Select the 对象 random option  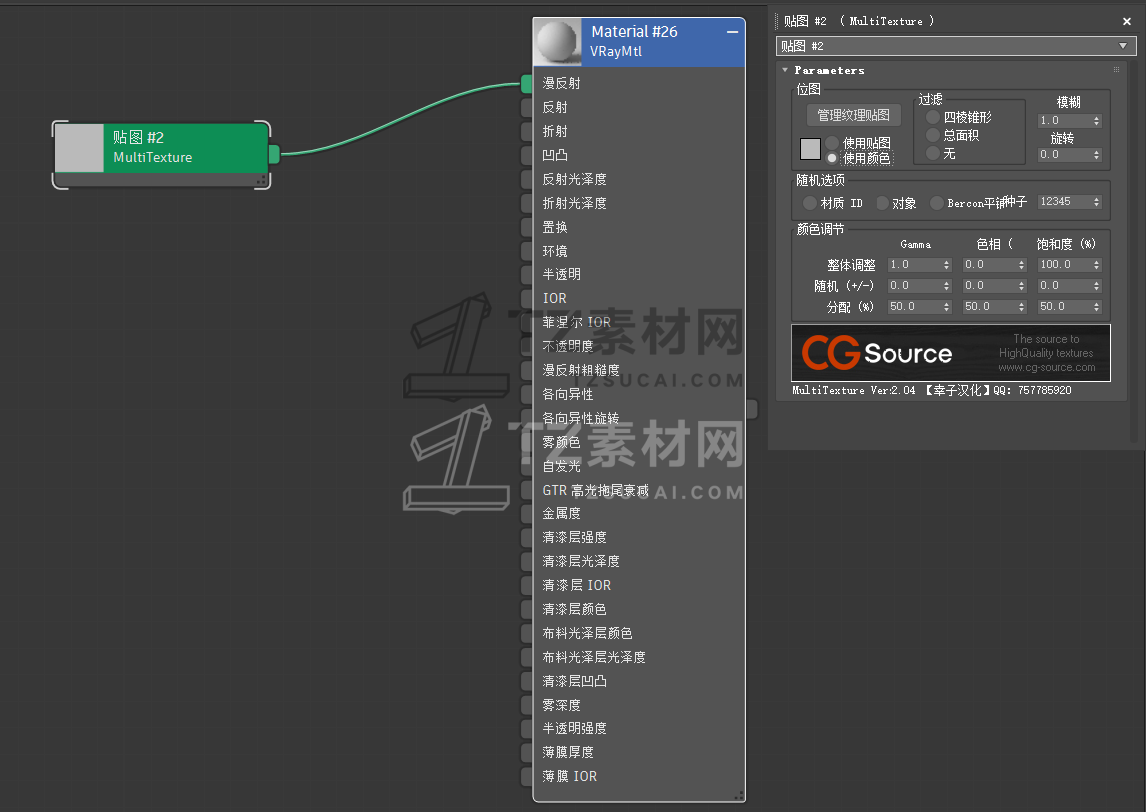coord(882,202)
